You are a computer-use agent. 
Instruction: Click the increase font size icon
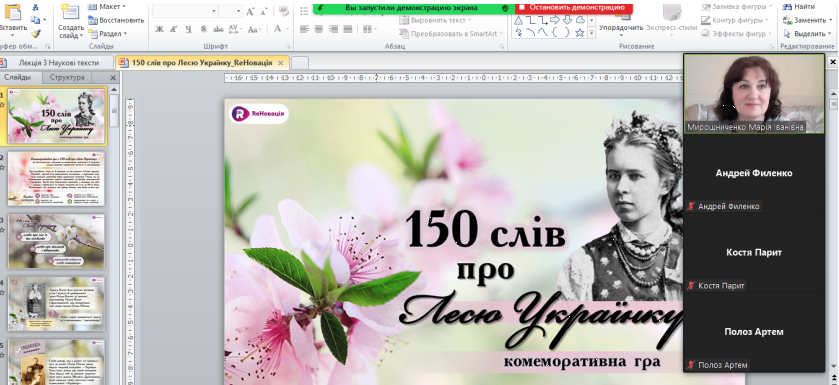coord(251,11)
